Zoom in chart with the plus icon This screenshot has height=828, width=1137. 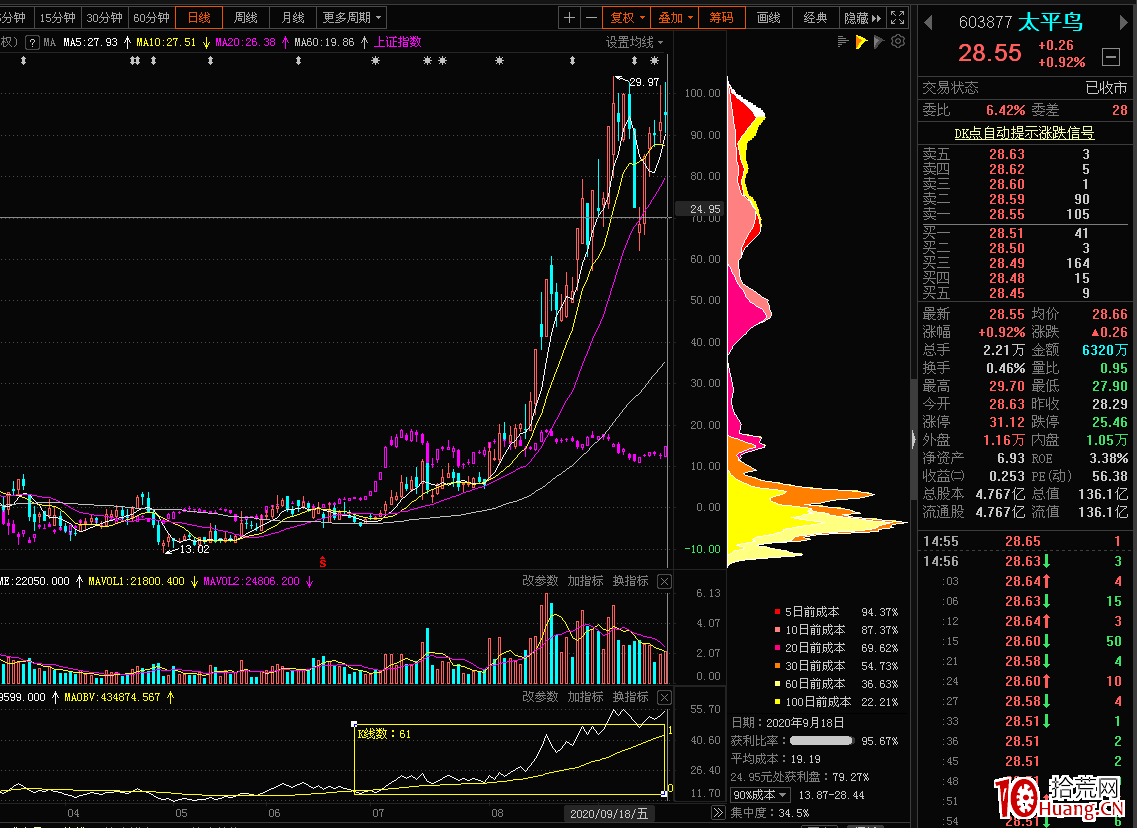point(569,17)
